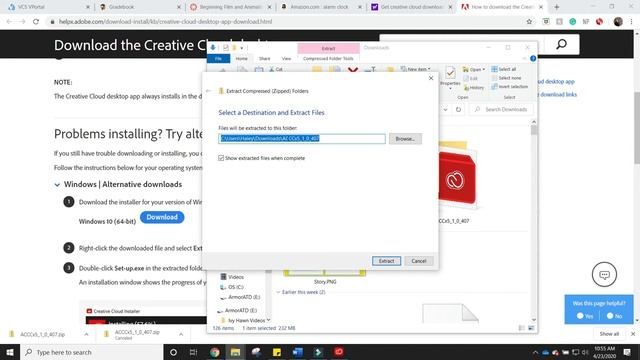Click the Search Downloads box
The image size is (640, 360).
point(501,109)
